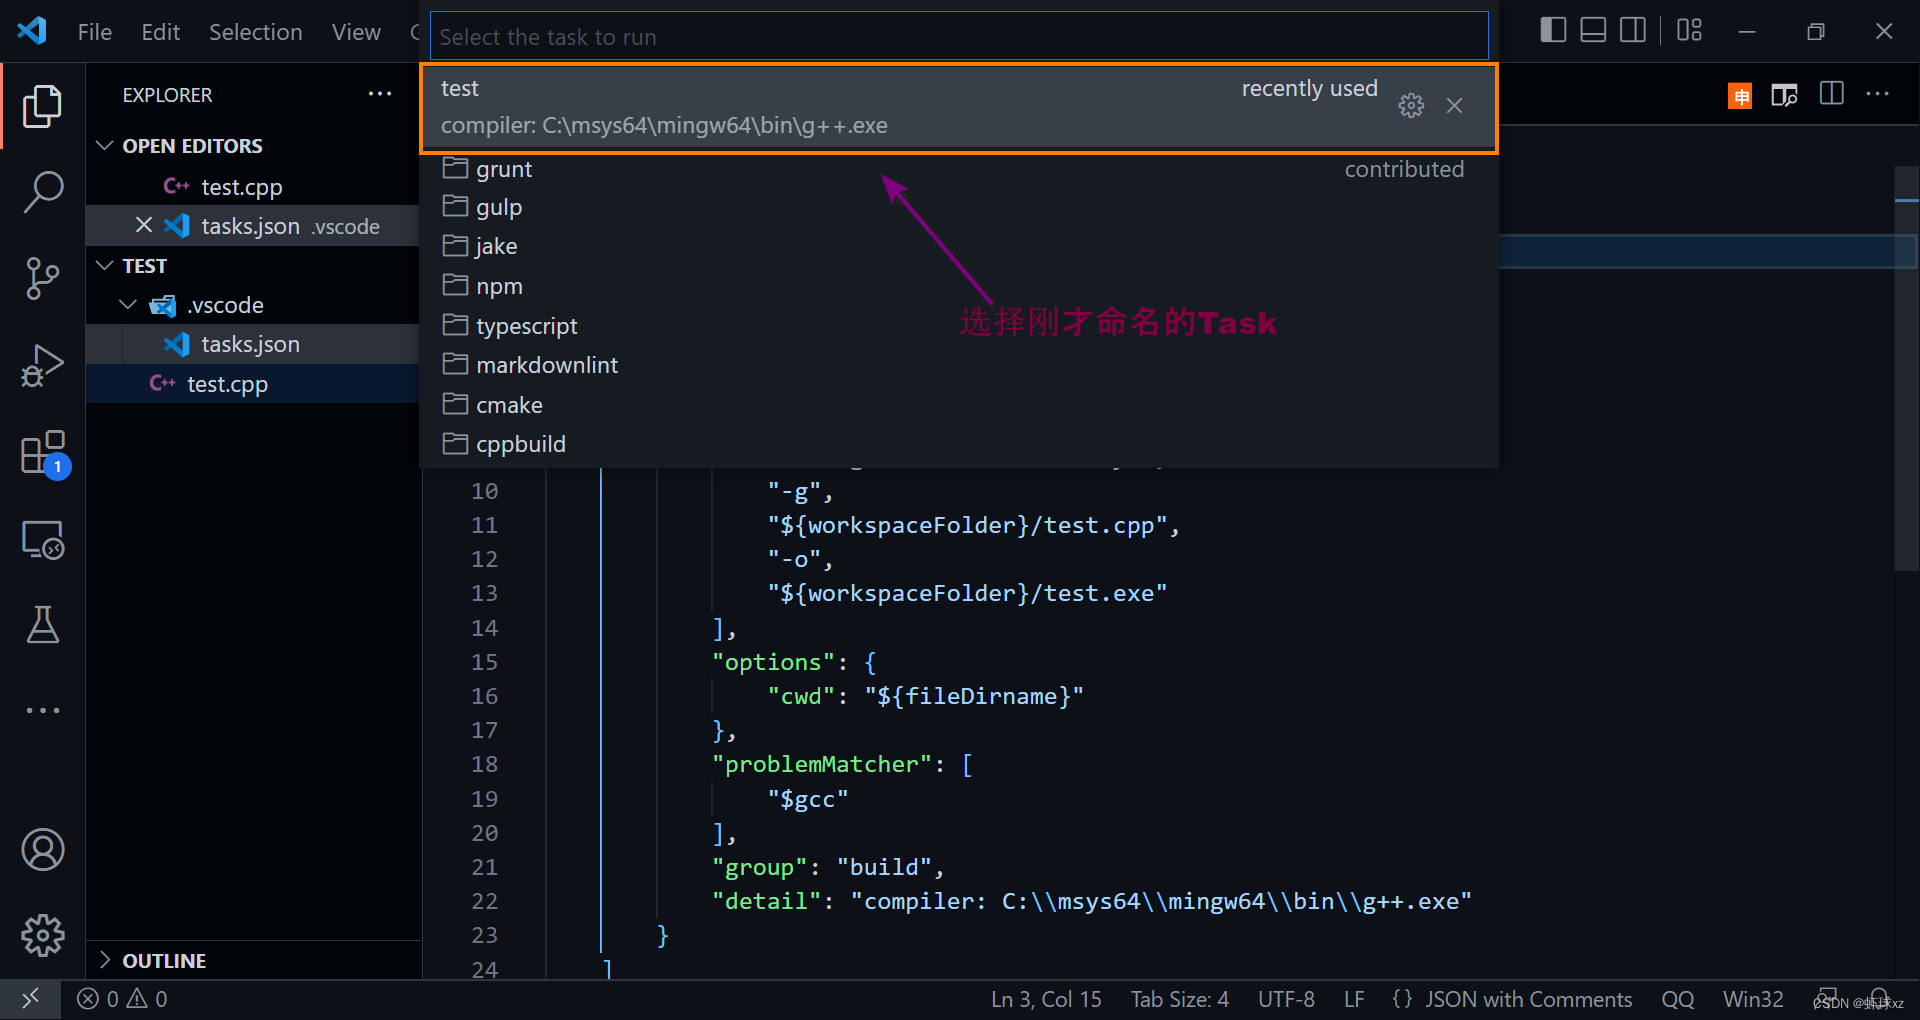The height and width of the screenshot is (1020, 1920).
Task: Open the Testing flask view
Action: pyautogui.click(x=42, y=625)
